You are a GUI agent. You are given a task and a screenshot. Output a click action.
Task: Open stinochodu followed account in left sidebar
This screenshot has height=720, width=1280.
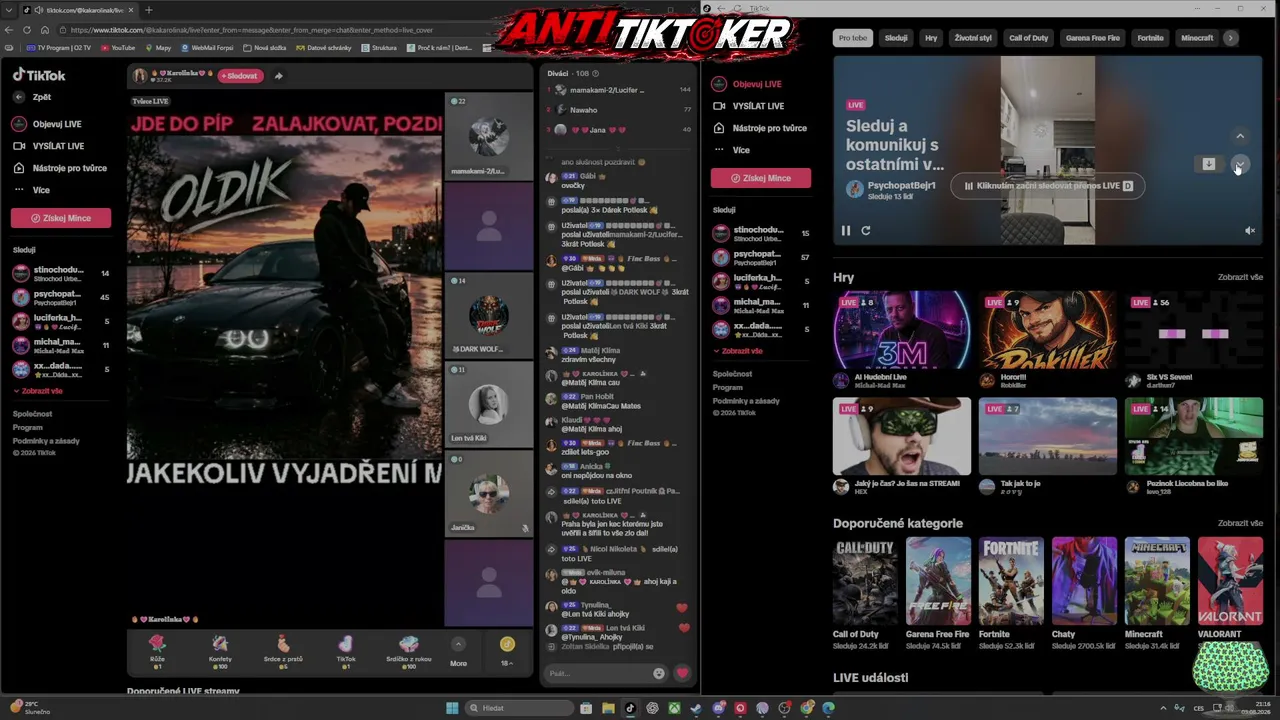click(61, 273)
